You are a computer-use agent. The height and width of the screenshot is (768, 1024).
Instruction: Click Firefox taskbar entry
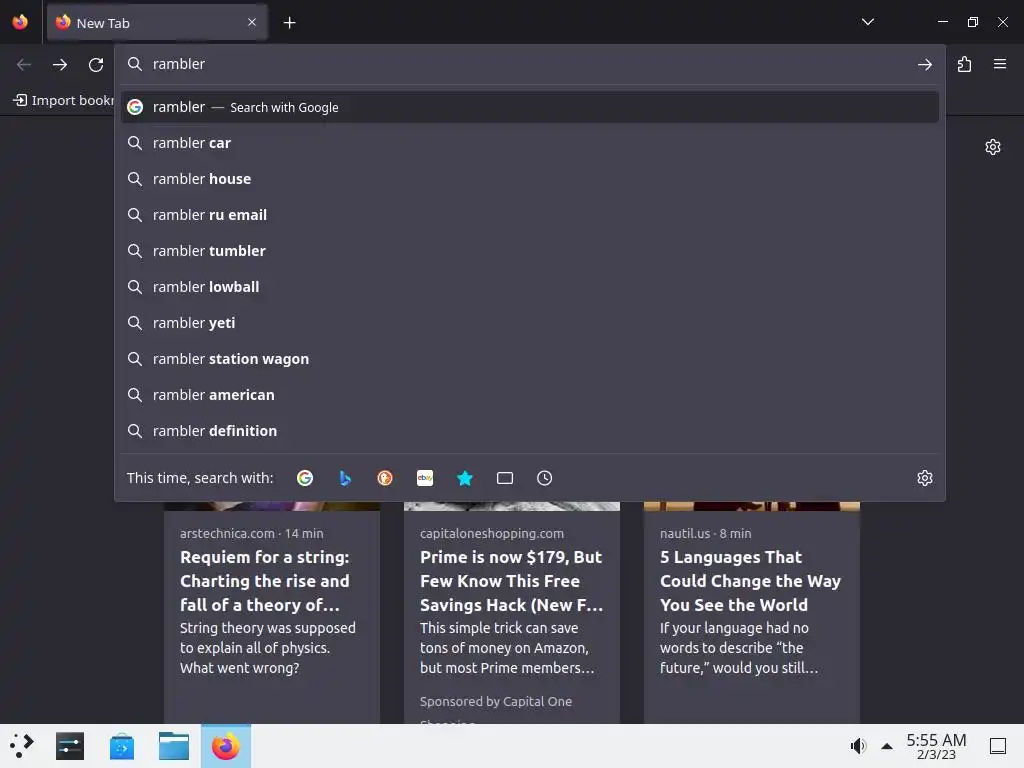point(225,746)
